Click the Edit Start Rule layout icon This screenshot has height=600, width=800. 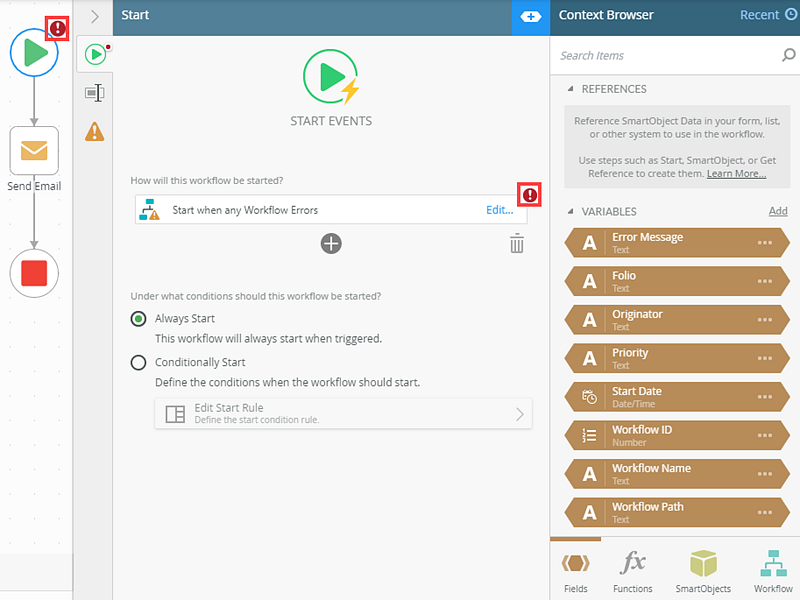tap(175, 414)
